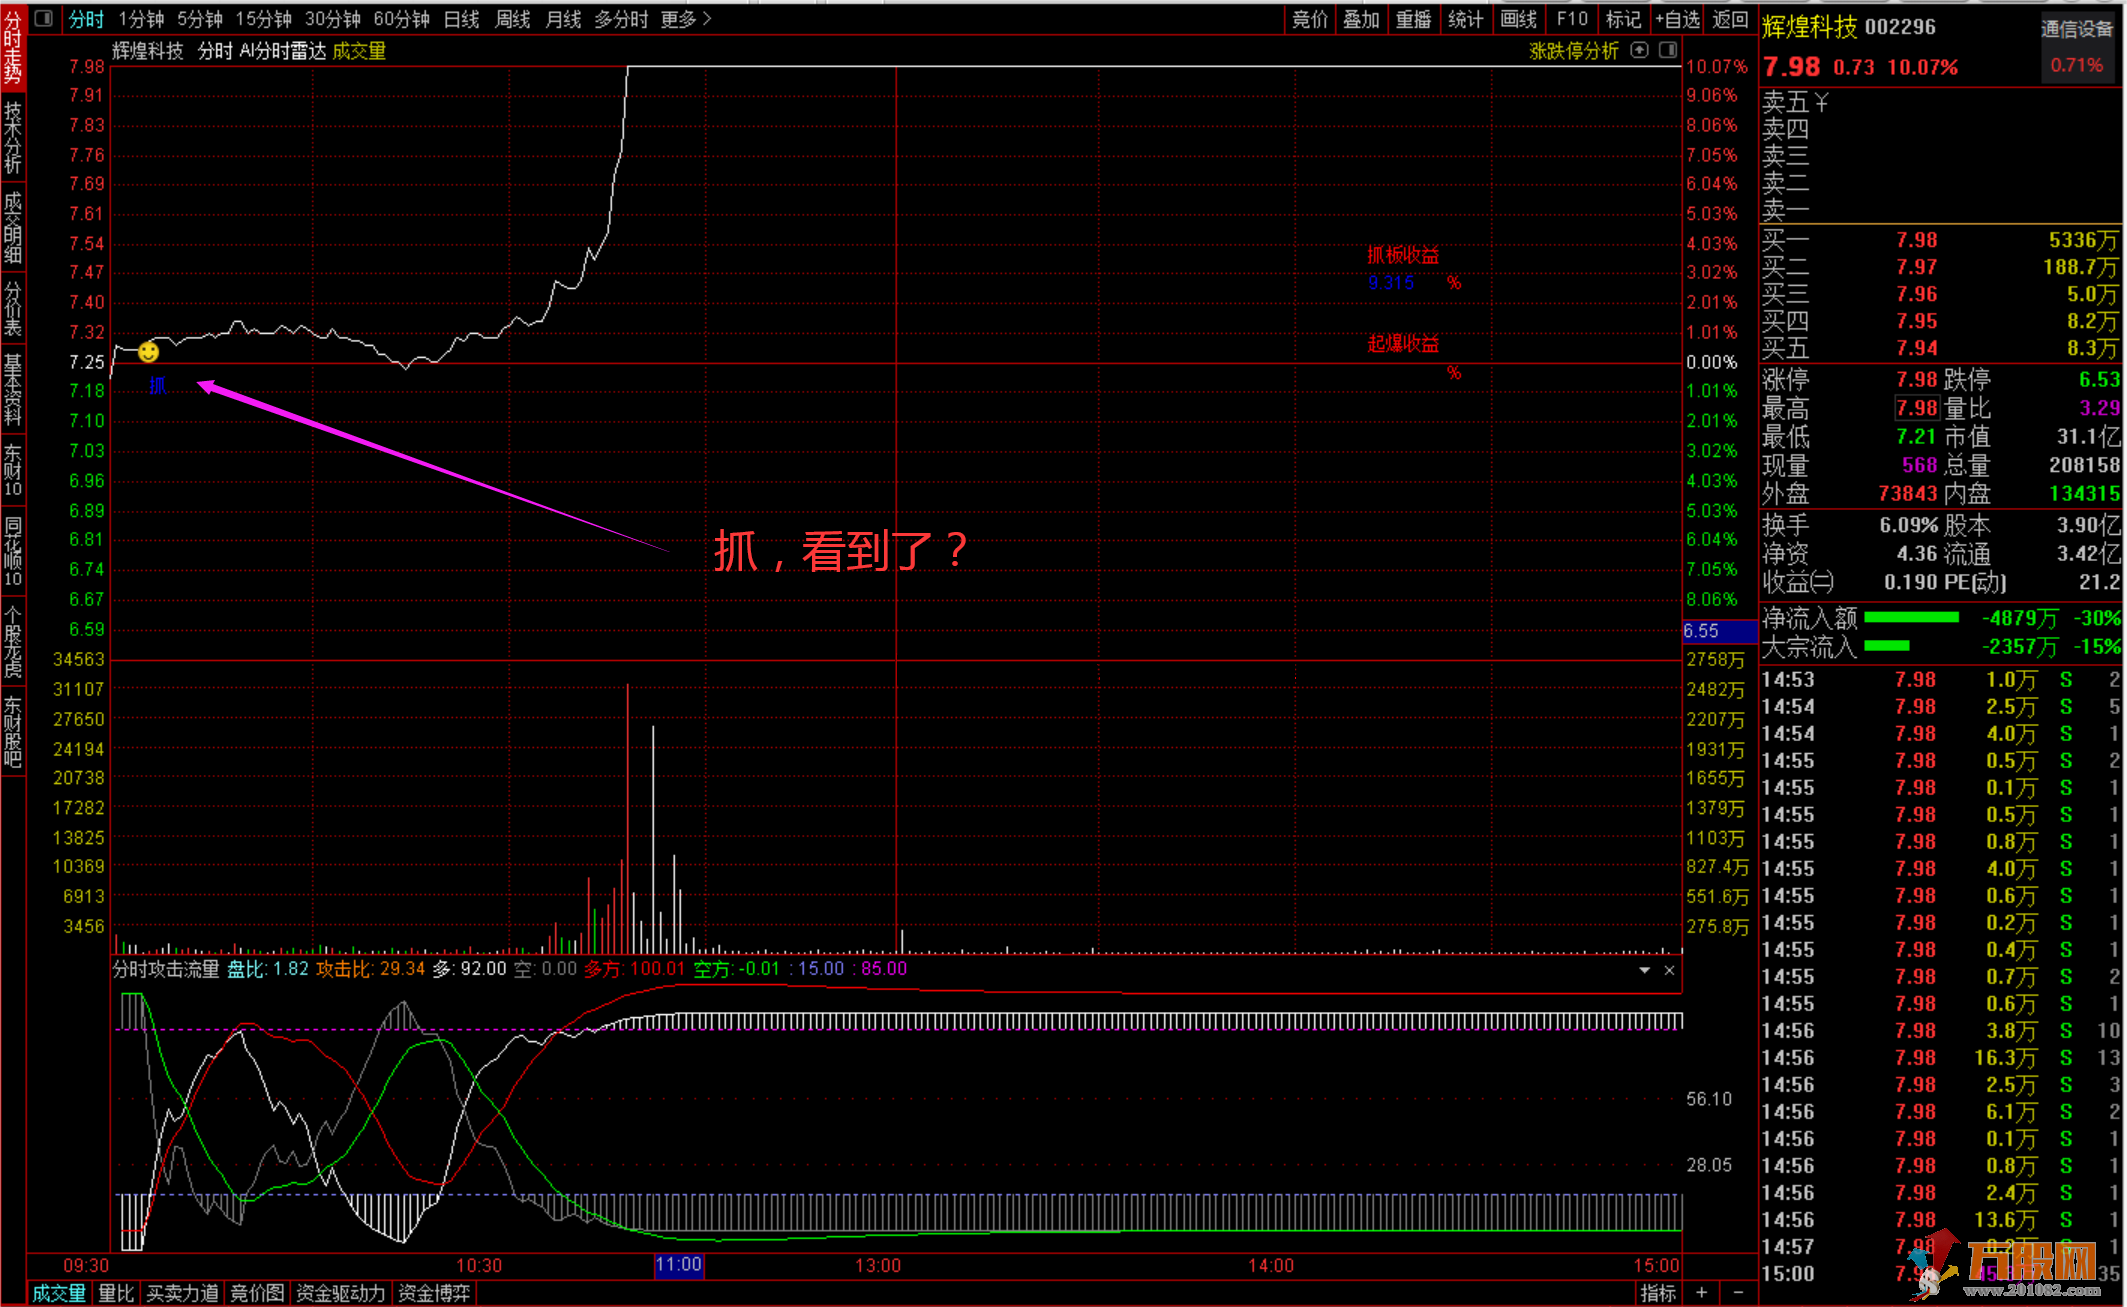Click the 通信设备 sector box
The width and height of the screenshot is (2127, 1307).
coord(2076,30)
